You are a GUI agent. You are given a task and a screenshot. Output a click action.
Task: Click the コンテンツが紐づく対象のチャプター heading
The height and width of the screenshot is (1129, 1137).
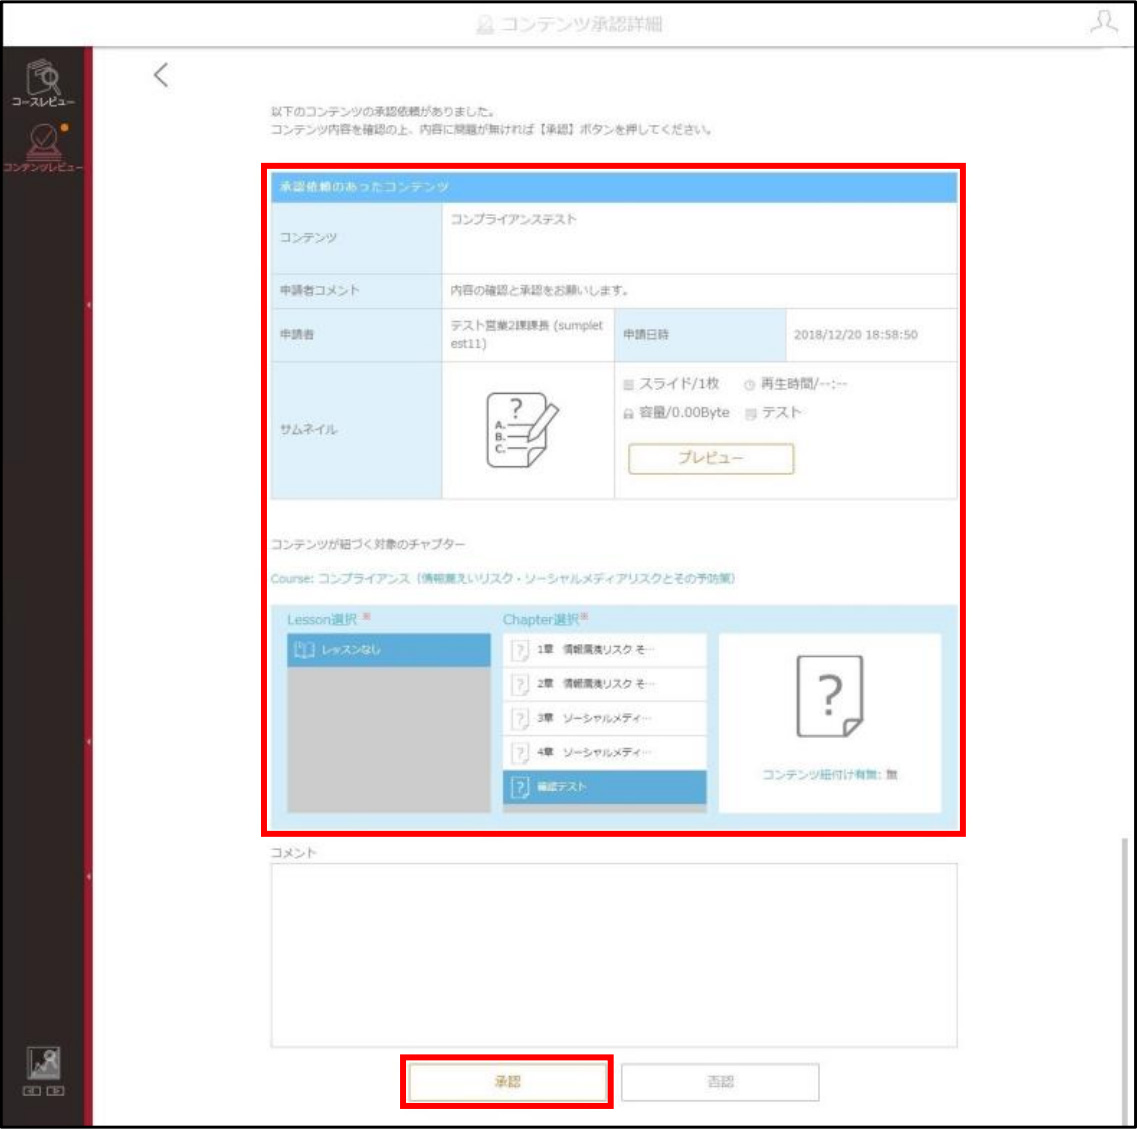click(368, 544)
